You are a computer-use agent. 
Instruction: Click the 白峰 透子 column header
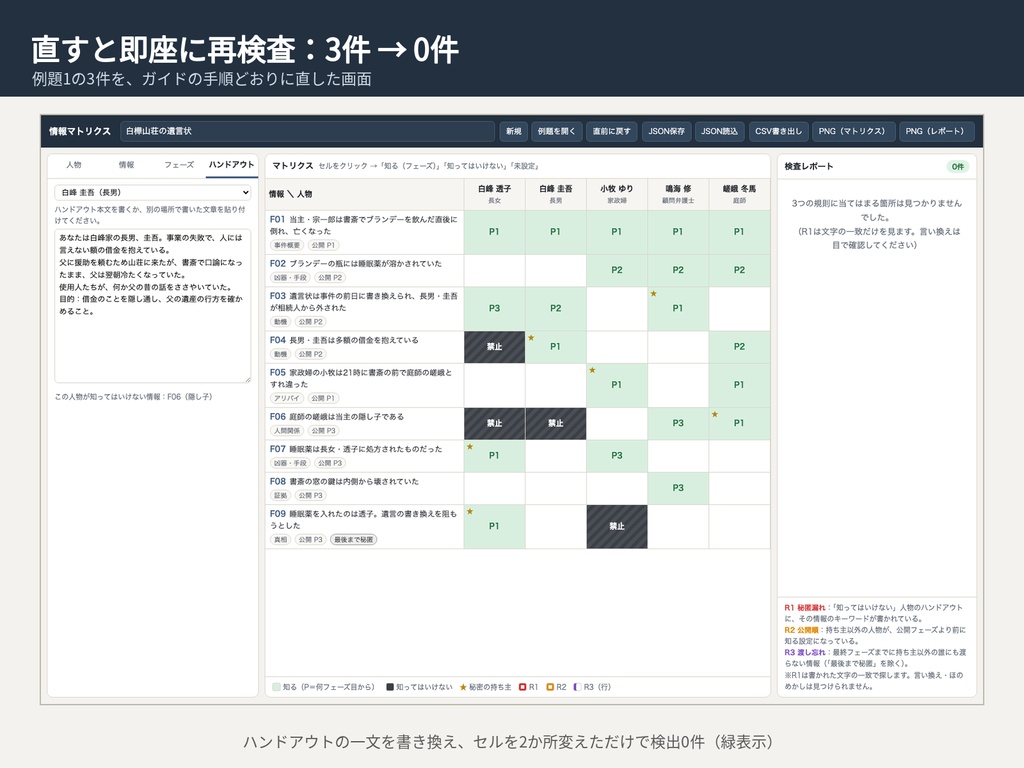(x=494, y=194)
